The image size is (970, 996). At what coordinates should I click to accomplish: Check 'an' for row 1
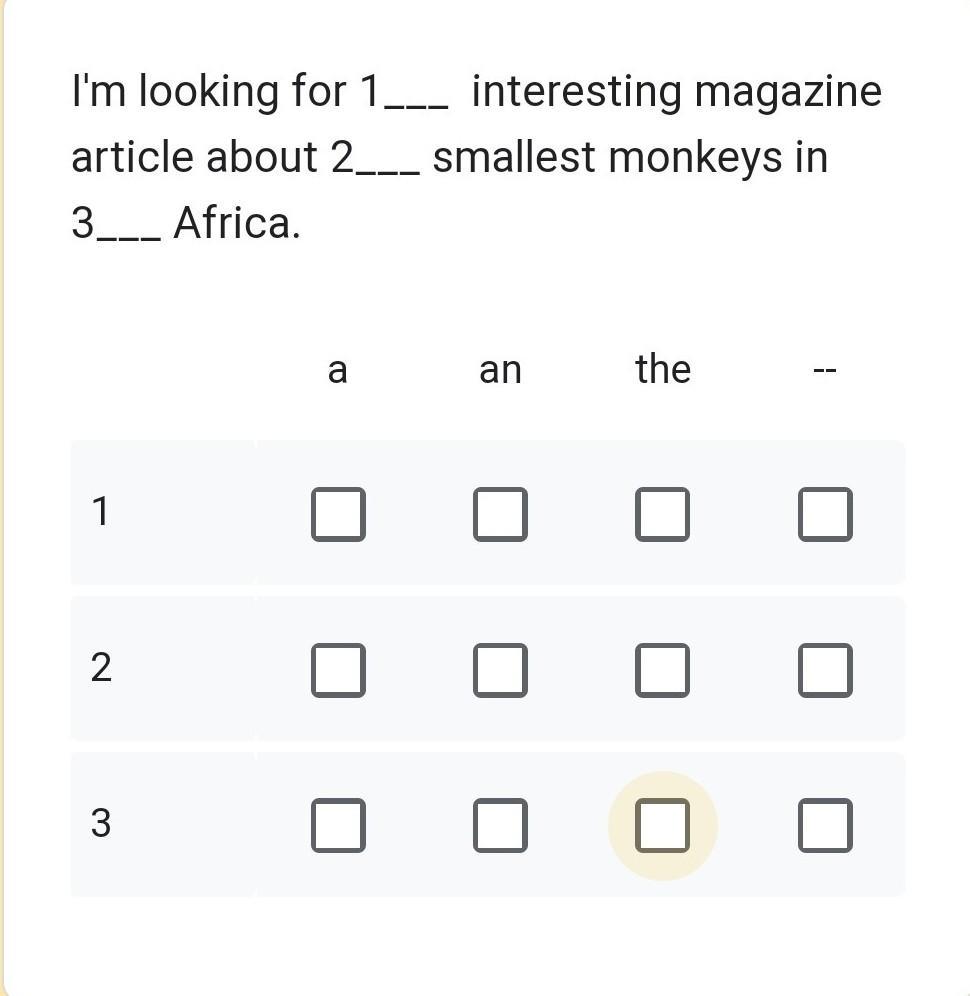(500, 514)
